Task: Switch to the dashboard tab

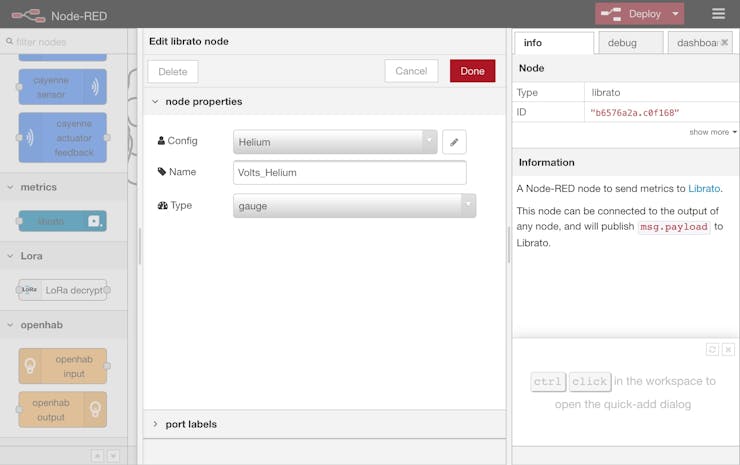Action: point(697,43)
